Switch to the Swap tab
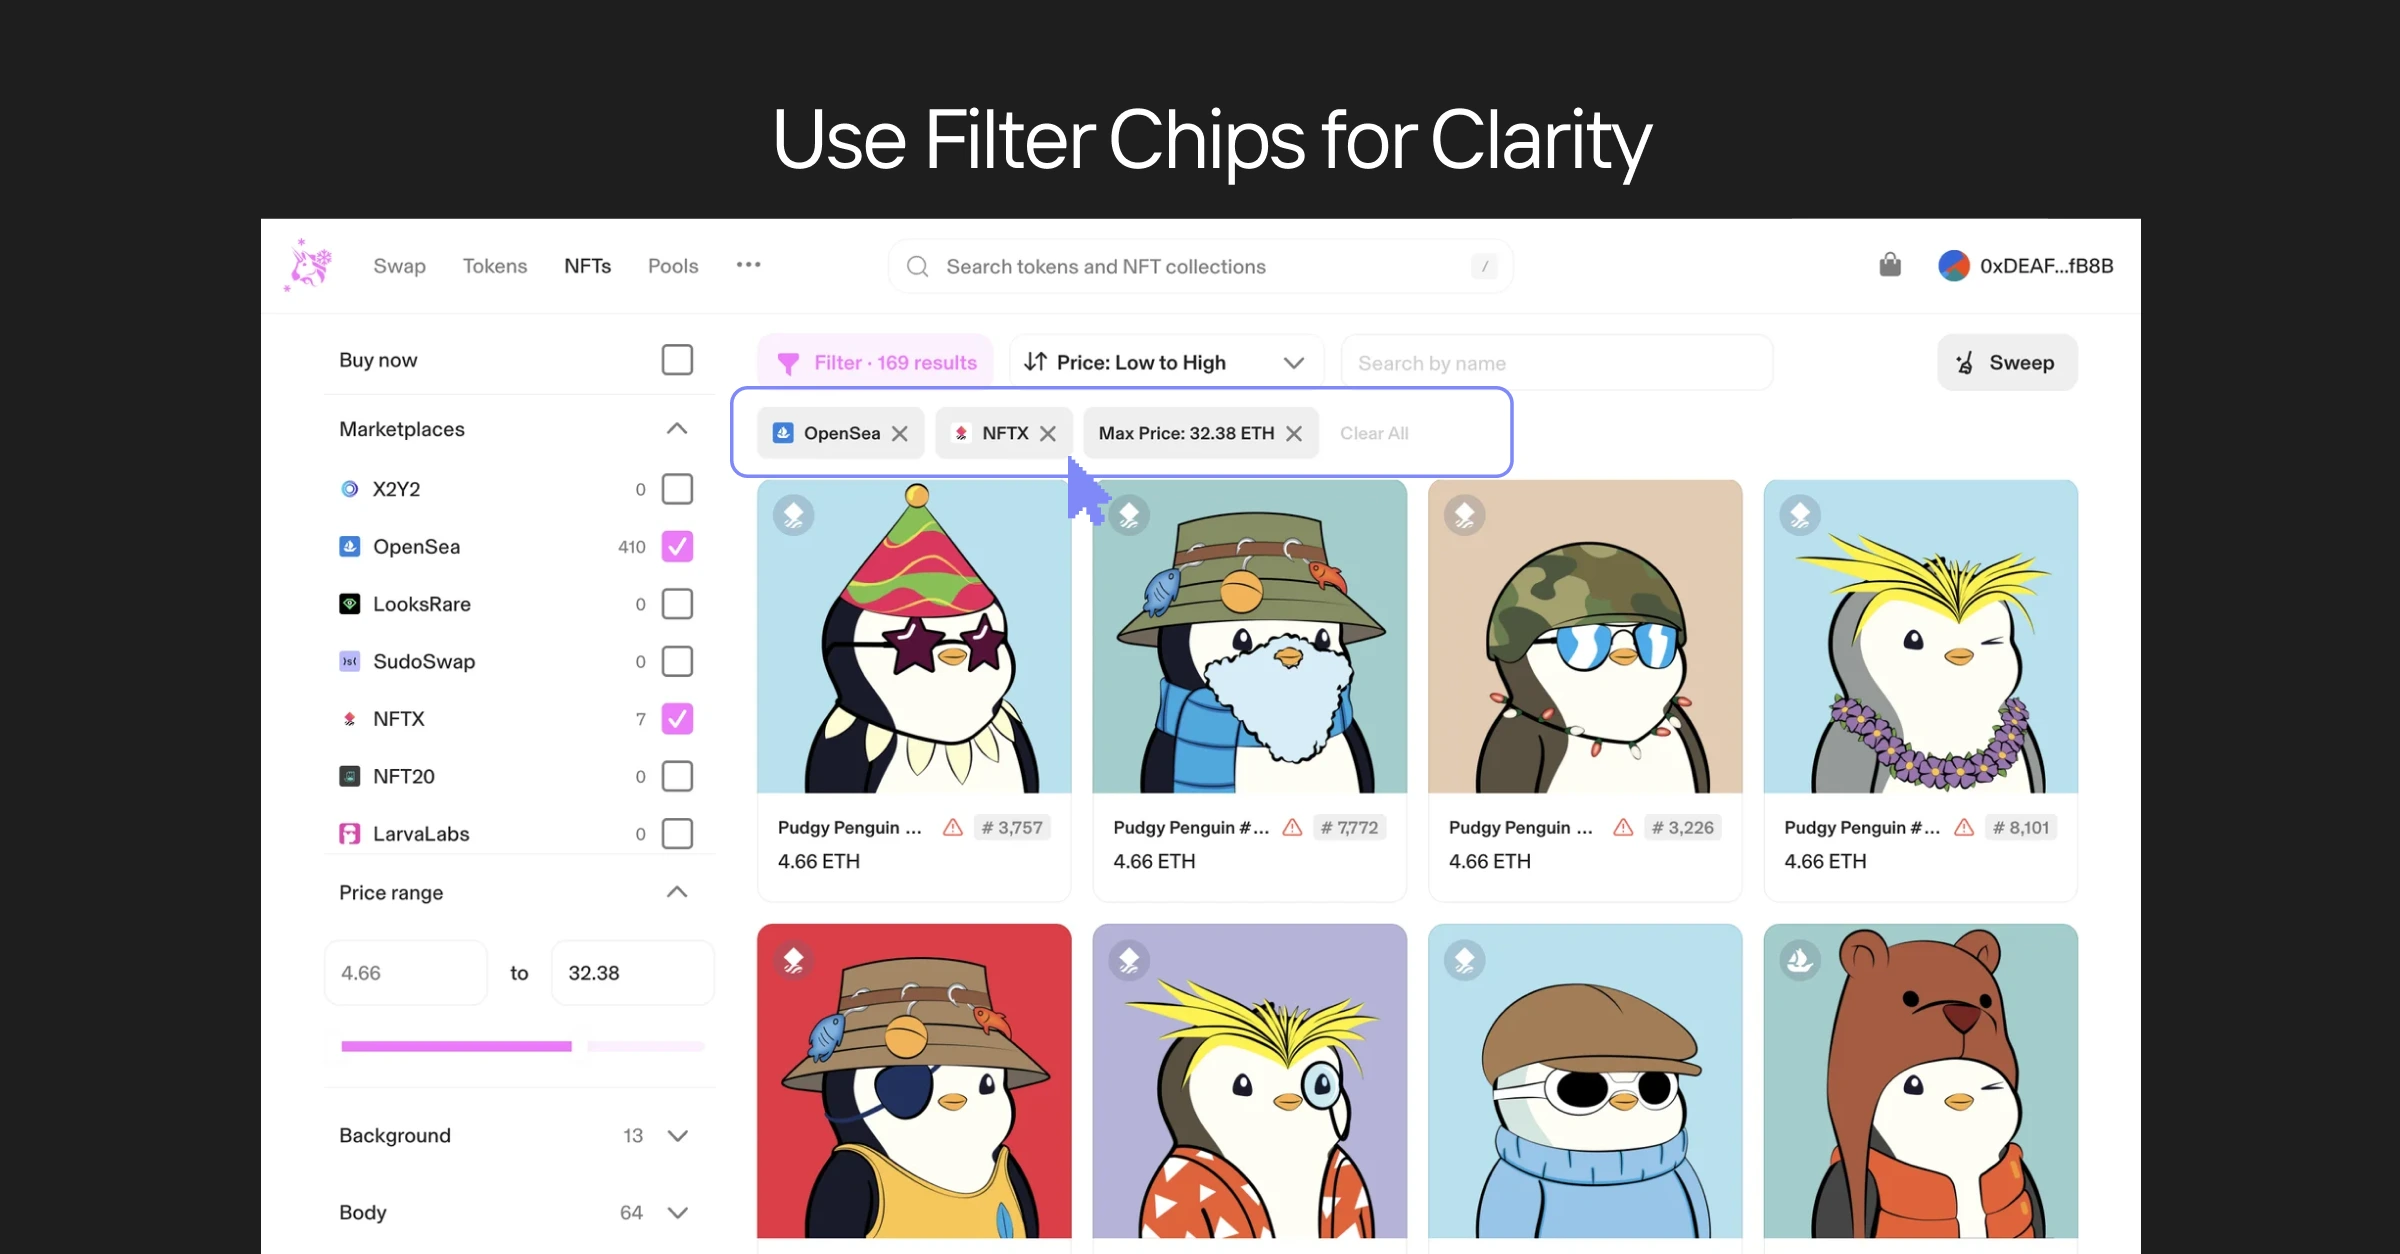The image size is (2400, 1254). 399,266
